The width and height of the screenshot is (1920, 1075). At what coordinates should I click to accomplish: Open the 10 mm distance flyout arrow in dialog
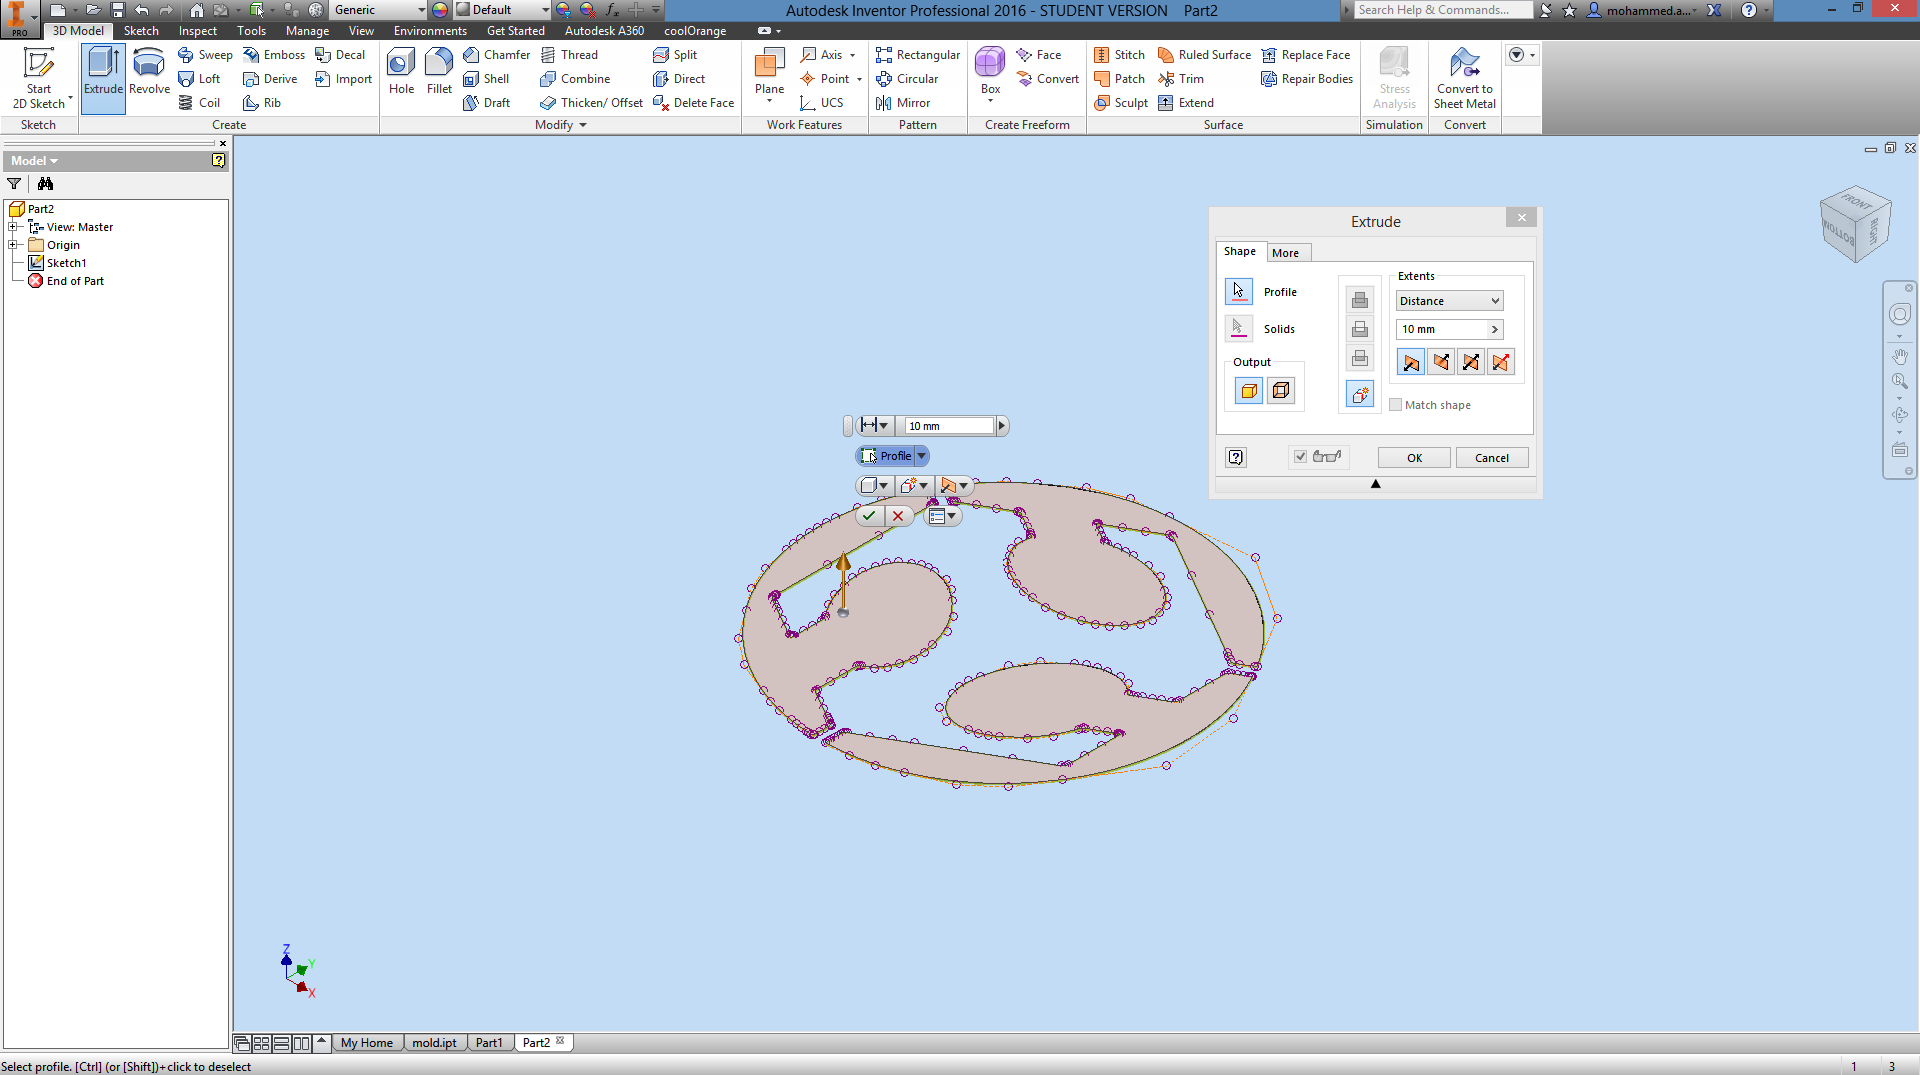[x=1495, y=329]
